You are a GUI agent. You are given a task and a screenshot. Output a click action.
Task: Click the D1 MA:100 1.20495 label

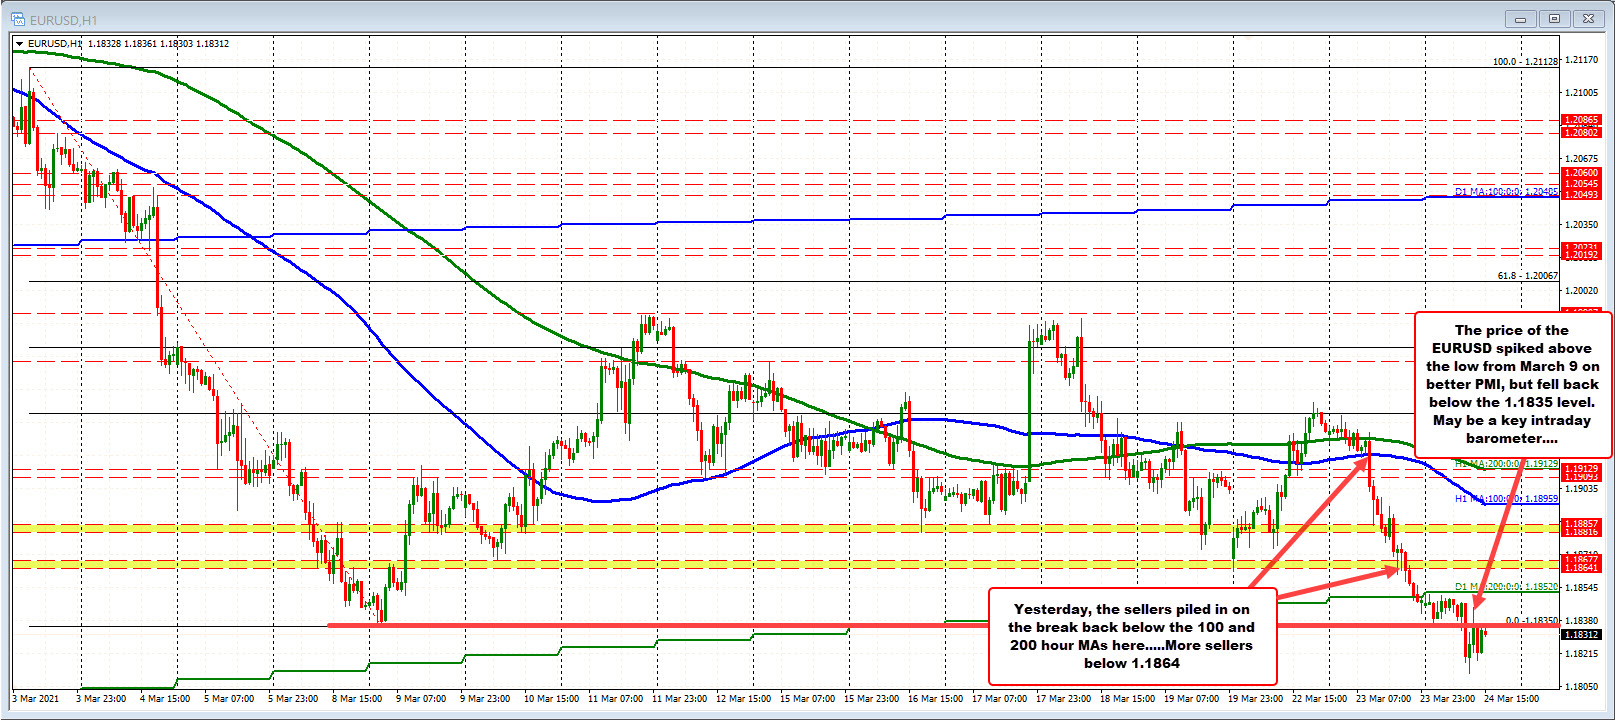[x=1506, y=191]
